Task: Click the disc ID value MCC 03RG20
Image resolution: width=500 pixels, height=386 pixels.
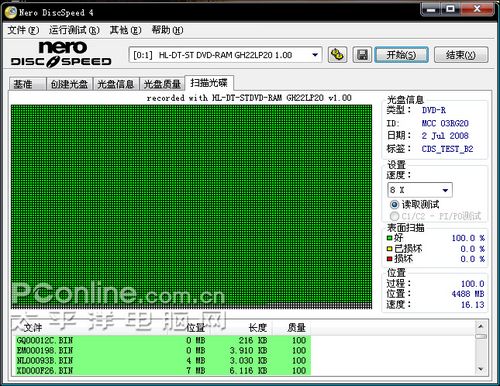Action: 445,123
